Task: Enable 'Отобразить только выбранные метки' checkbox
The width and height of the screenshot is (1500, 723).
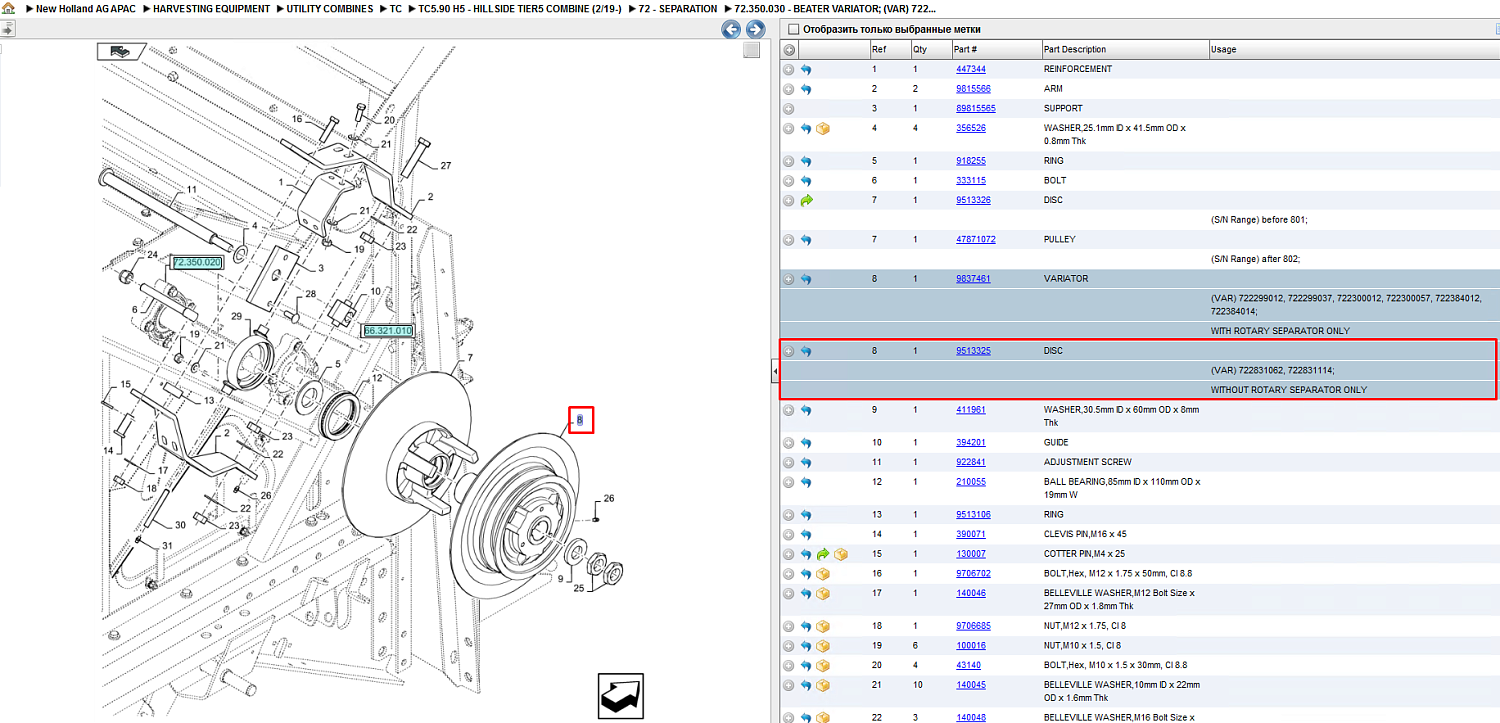Action: 793,30
